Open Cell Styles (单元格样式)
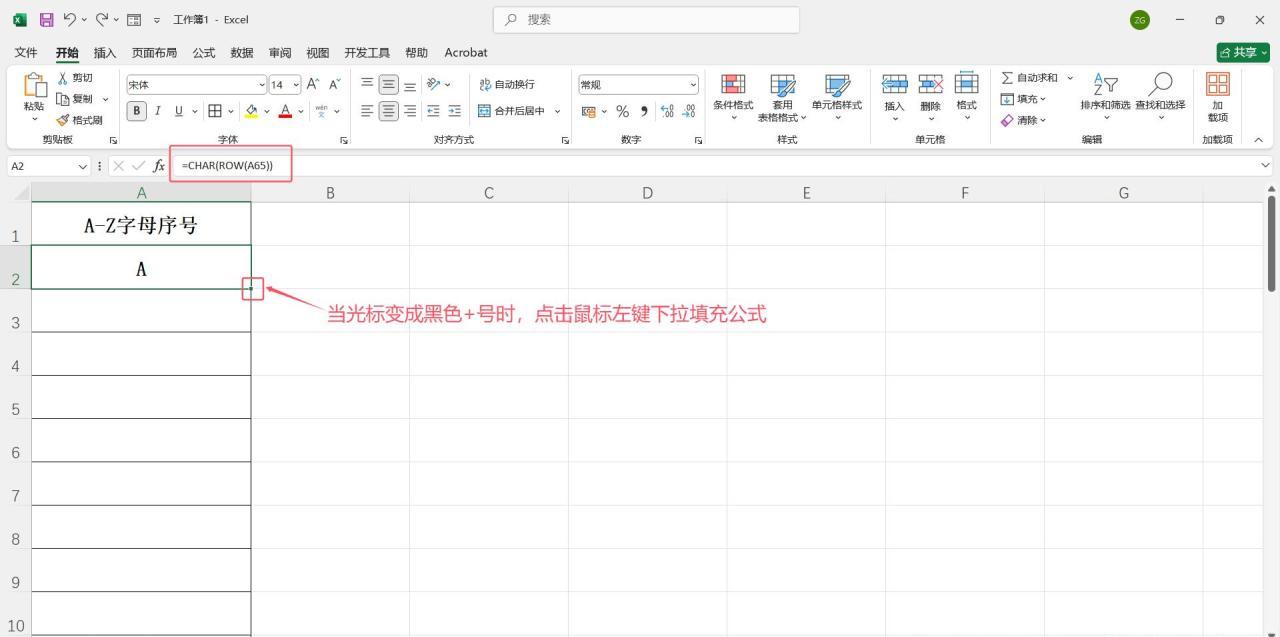Screen dimensions: 1280x637 click(837, 97)
